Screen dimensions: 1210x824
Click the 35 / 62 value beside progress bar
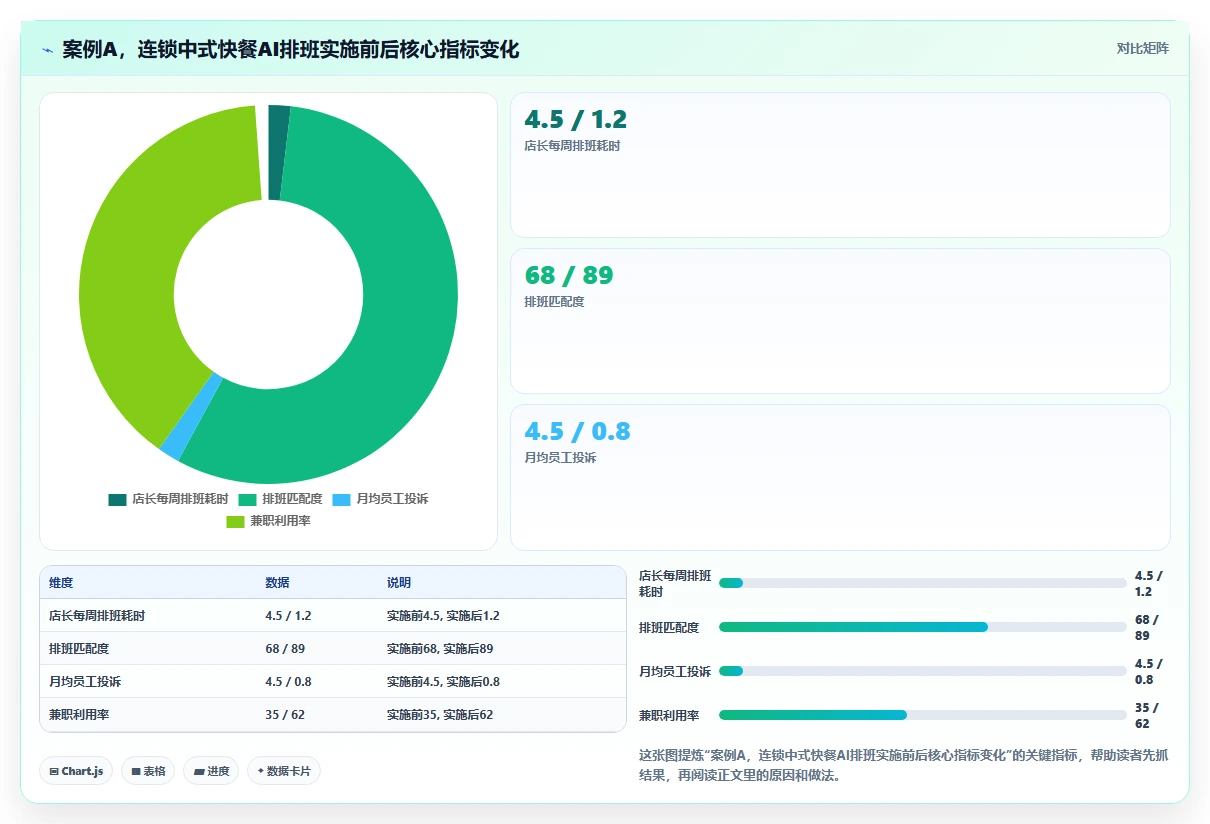[x=1147, y=716]
